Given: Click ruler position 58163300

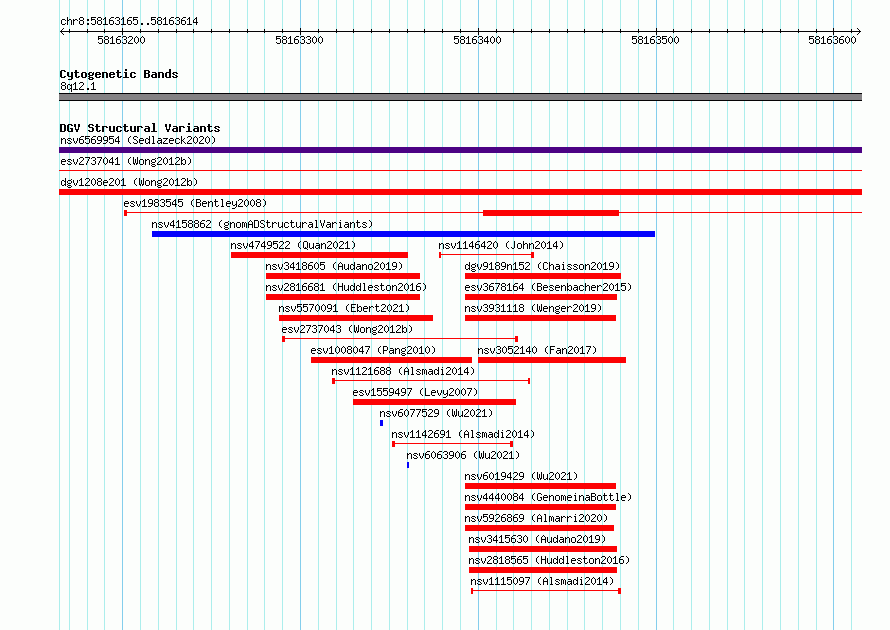Looking at the screenshot, I should pos(299,40).
